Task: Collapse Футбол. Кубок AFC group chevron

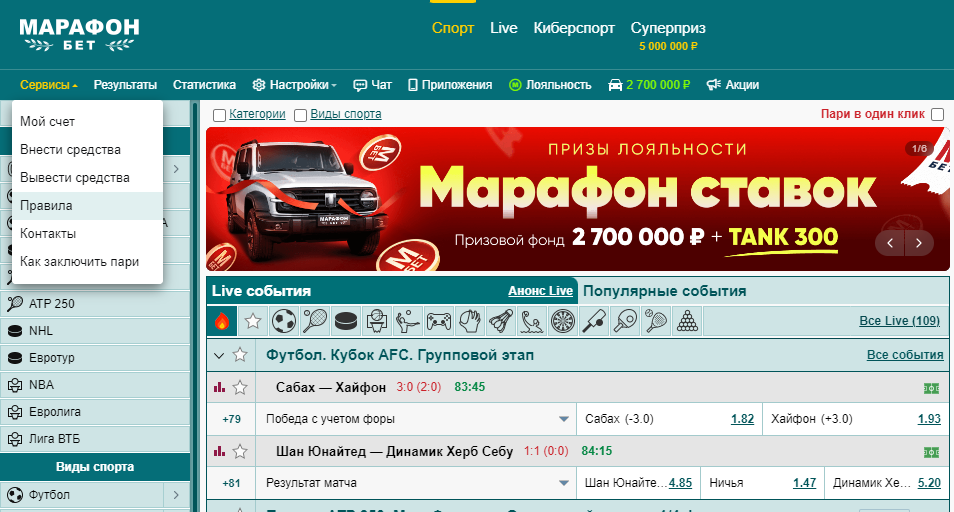Action: click(219, 355)
